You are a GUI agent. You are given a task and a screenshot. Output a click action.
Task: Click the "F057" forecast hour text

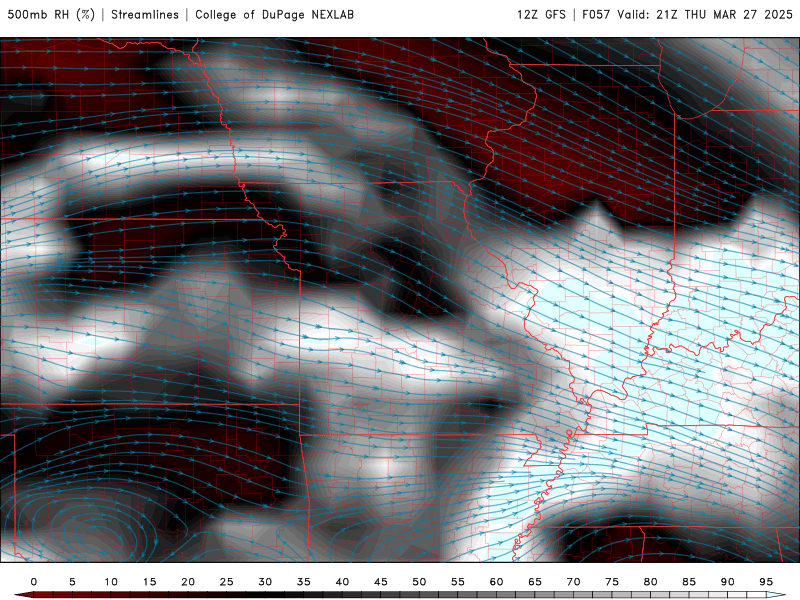pyautogui.click(x=596, y=14)
